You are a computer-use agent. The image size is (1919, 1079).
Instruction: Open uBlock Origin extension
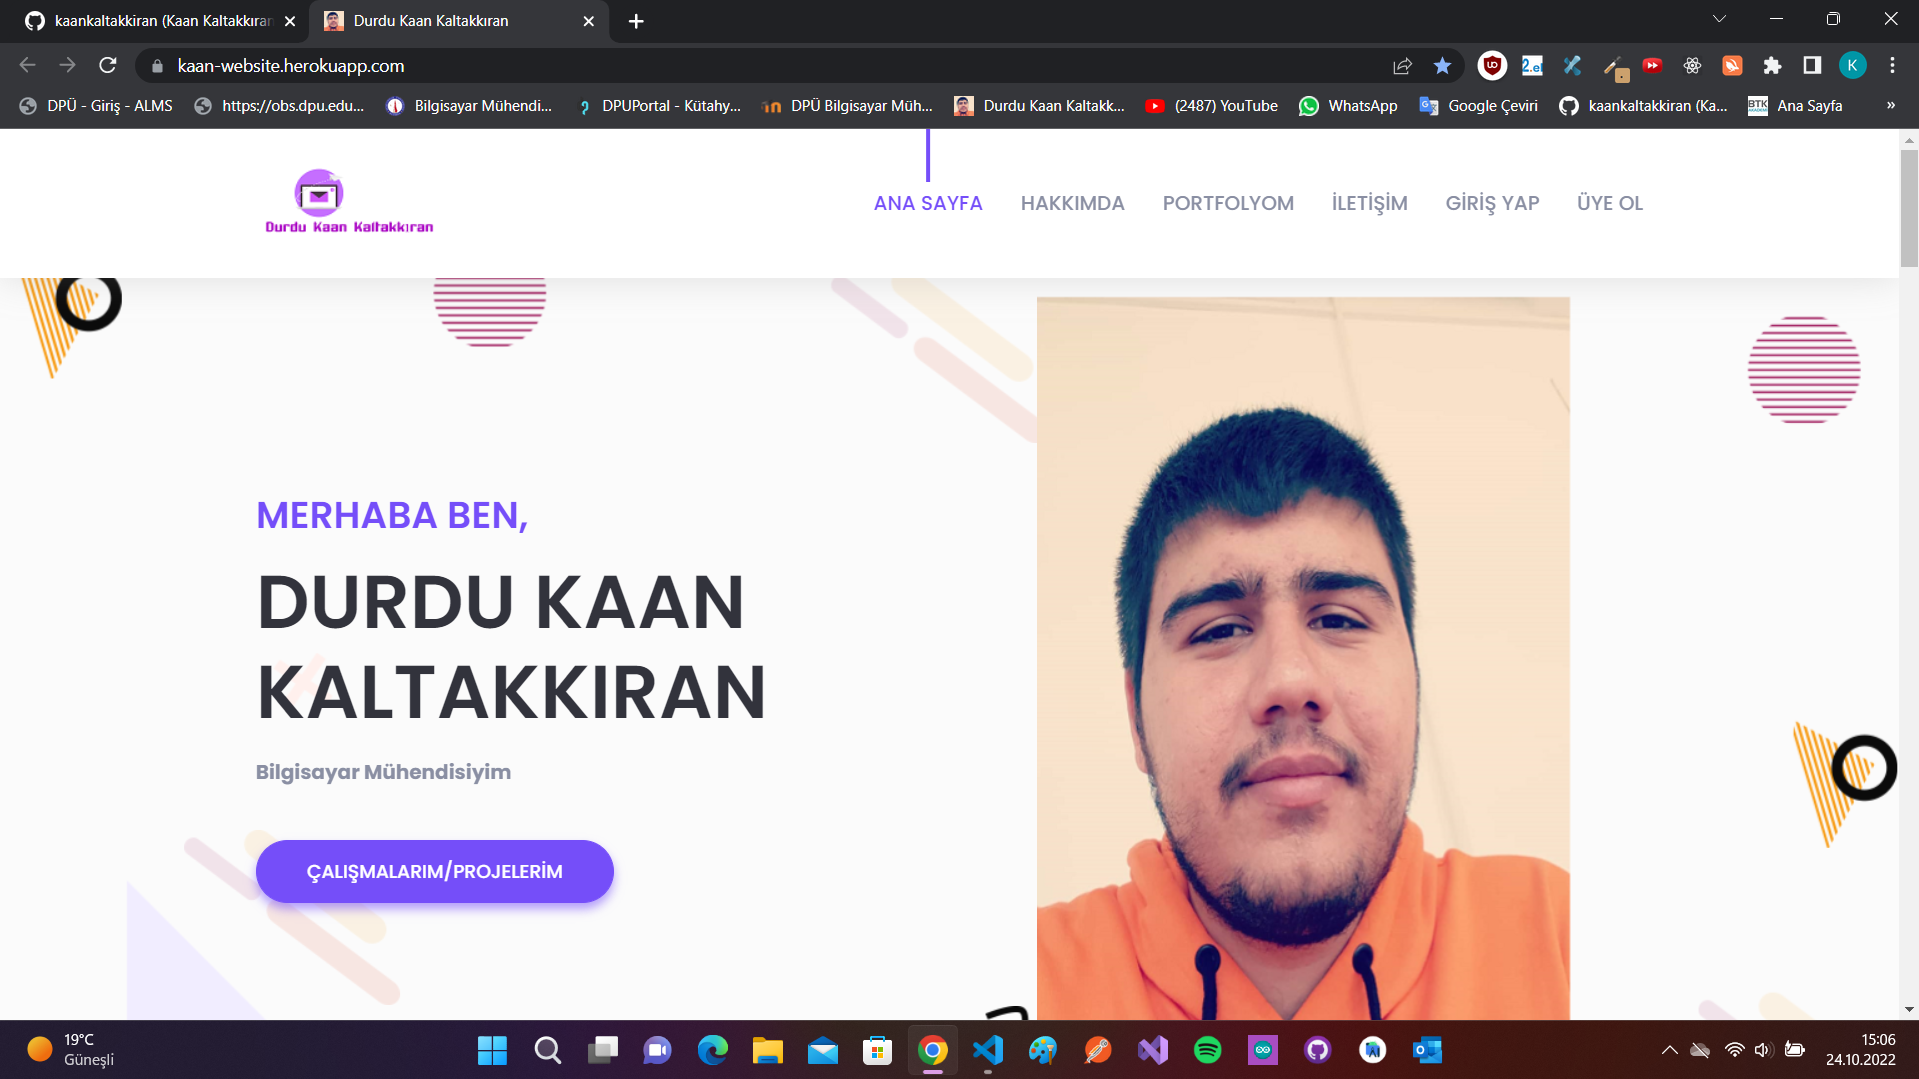[1492, 65]
